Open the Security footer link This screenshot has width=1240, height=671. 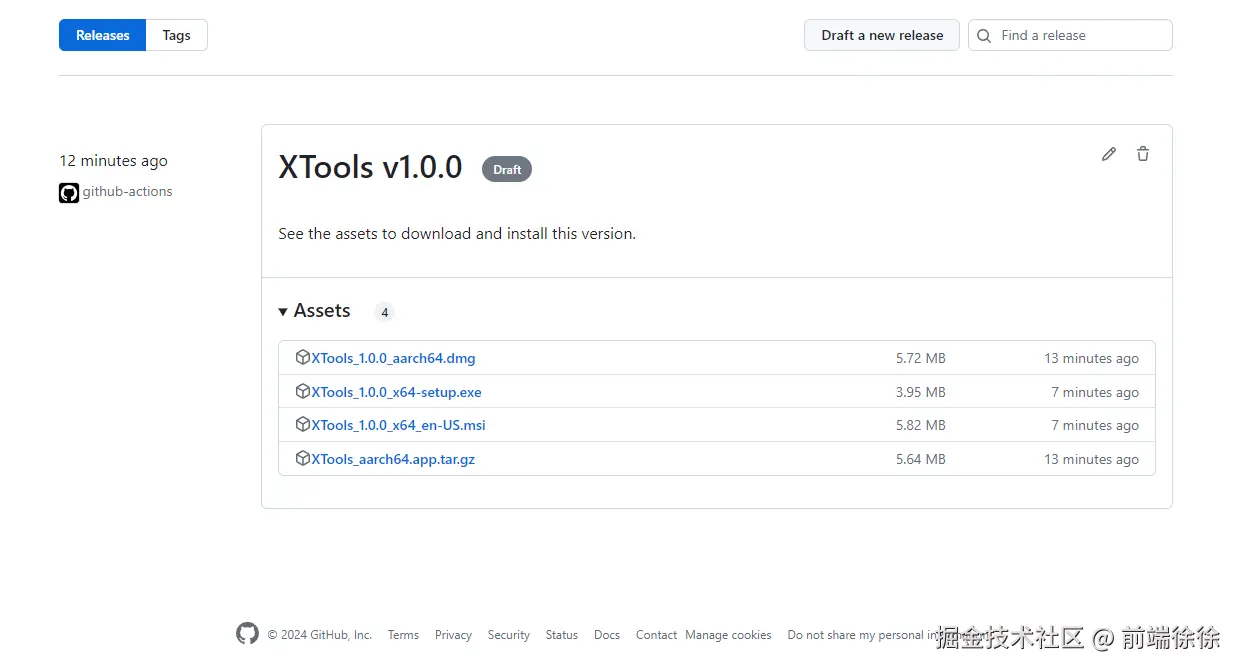pyautogui.click(x=509, y=635)
